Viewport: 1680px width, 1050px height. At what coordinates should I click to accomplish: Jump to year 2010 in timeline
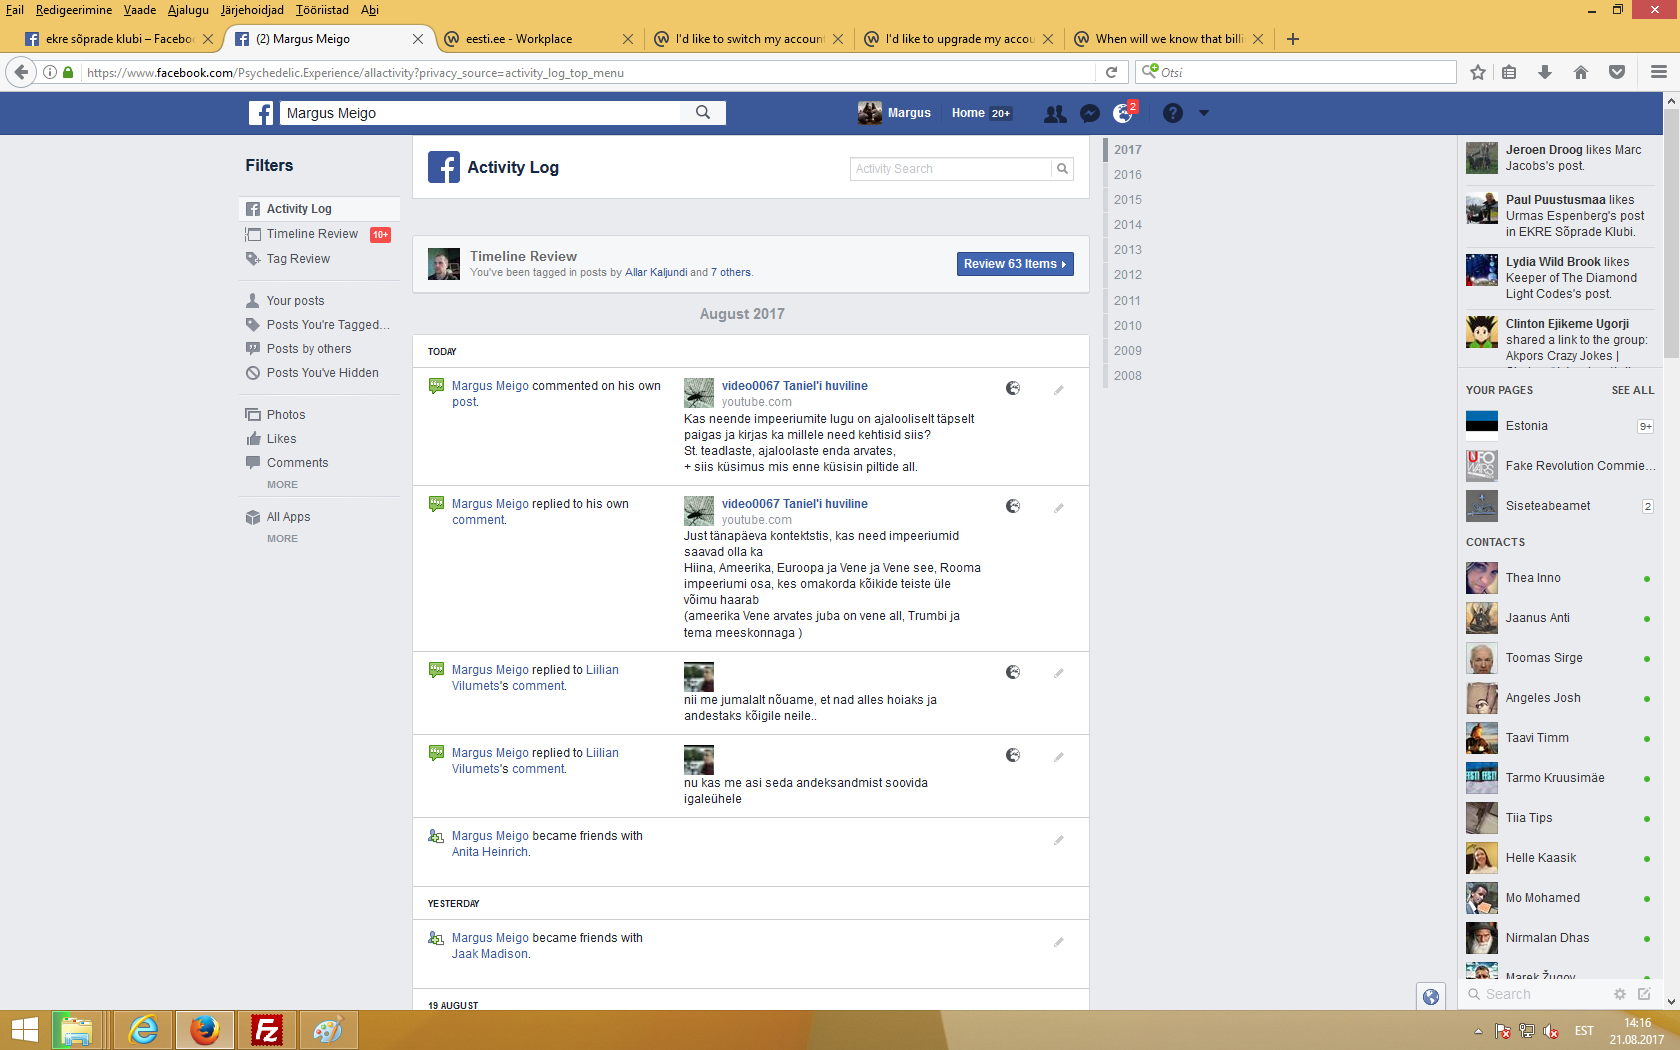tap(1127, 326)
